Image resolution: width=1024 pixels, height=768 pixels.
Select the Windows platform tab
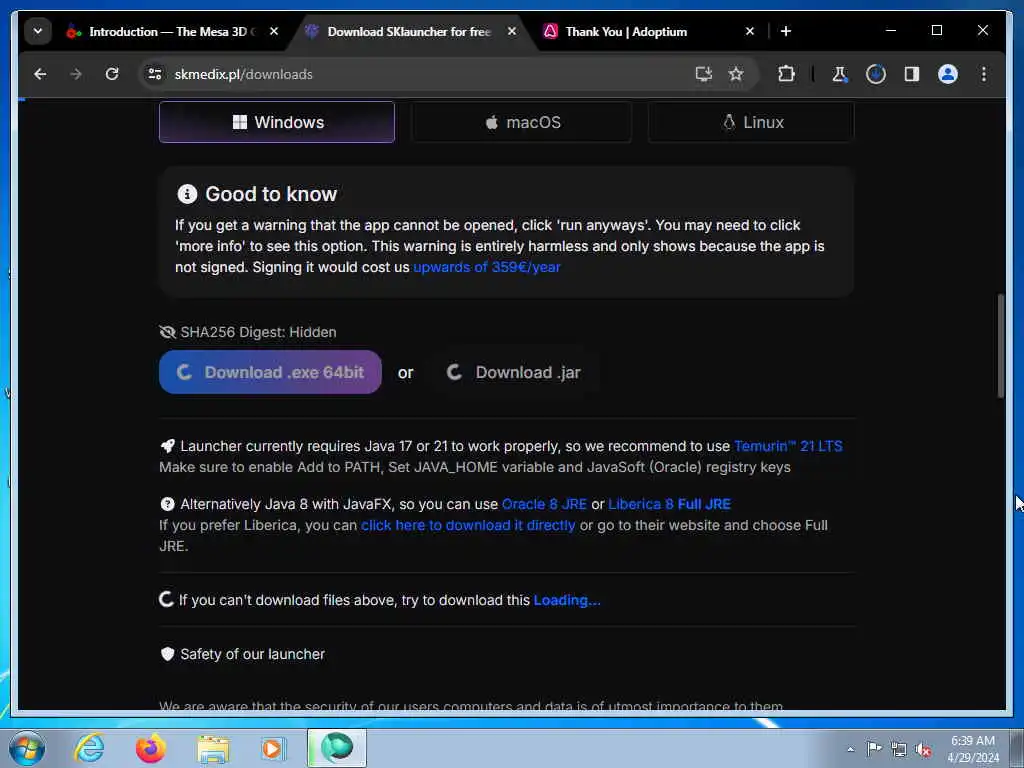coord(277,122)
